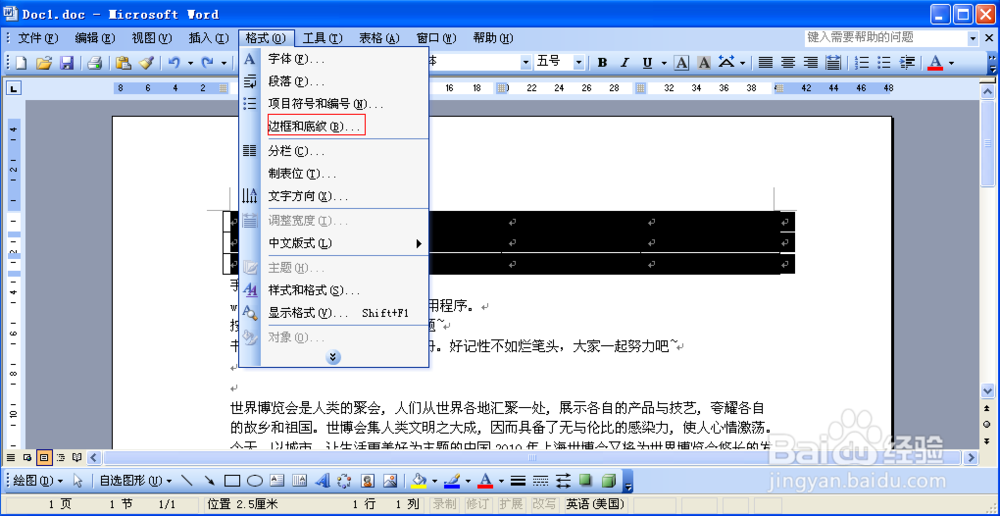Align text left in toolbar
This screenshot has width=1000, height=516.
765,63
